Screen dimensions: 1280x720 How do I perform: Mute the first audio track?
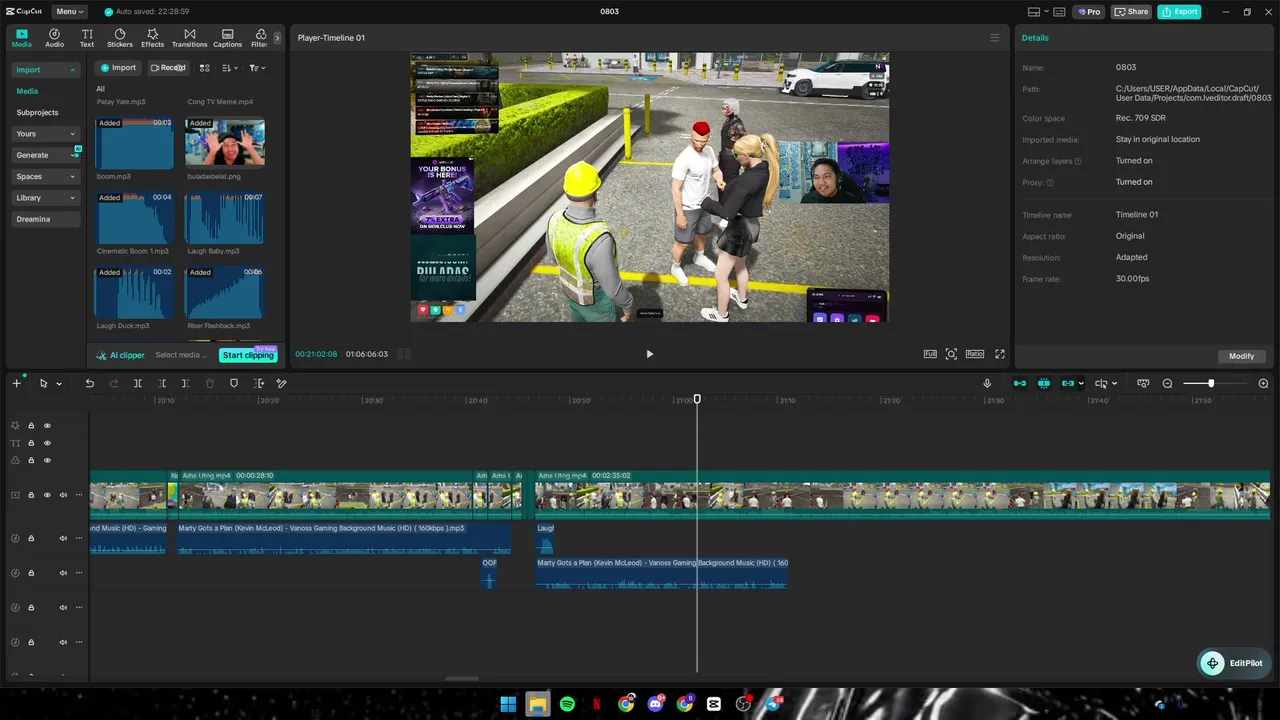tap(63, 538)
